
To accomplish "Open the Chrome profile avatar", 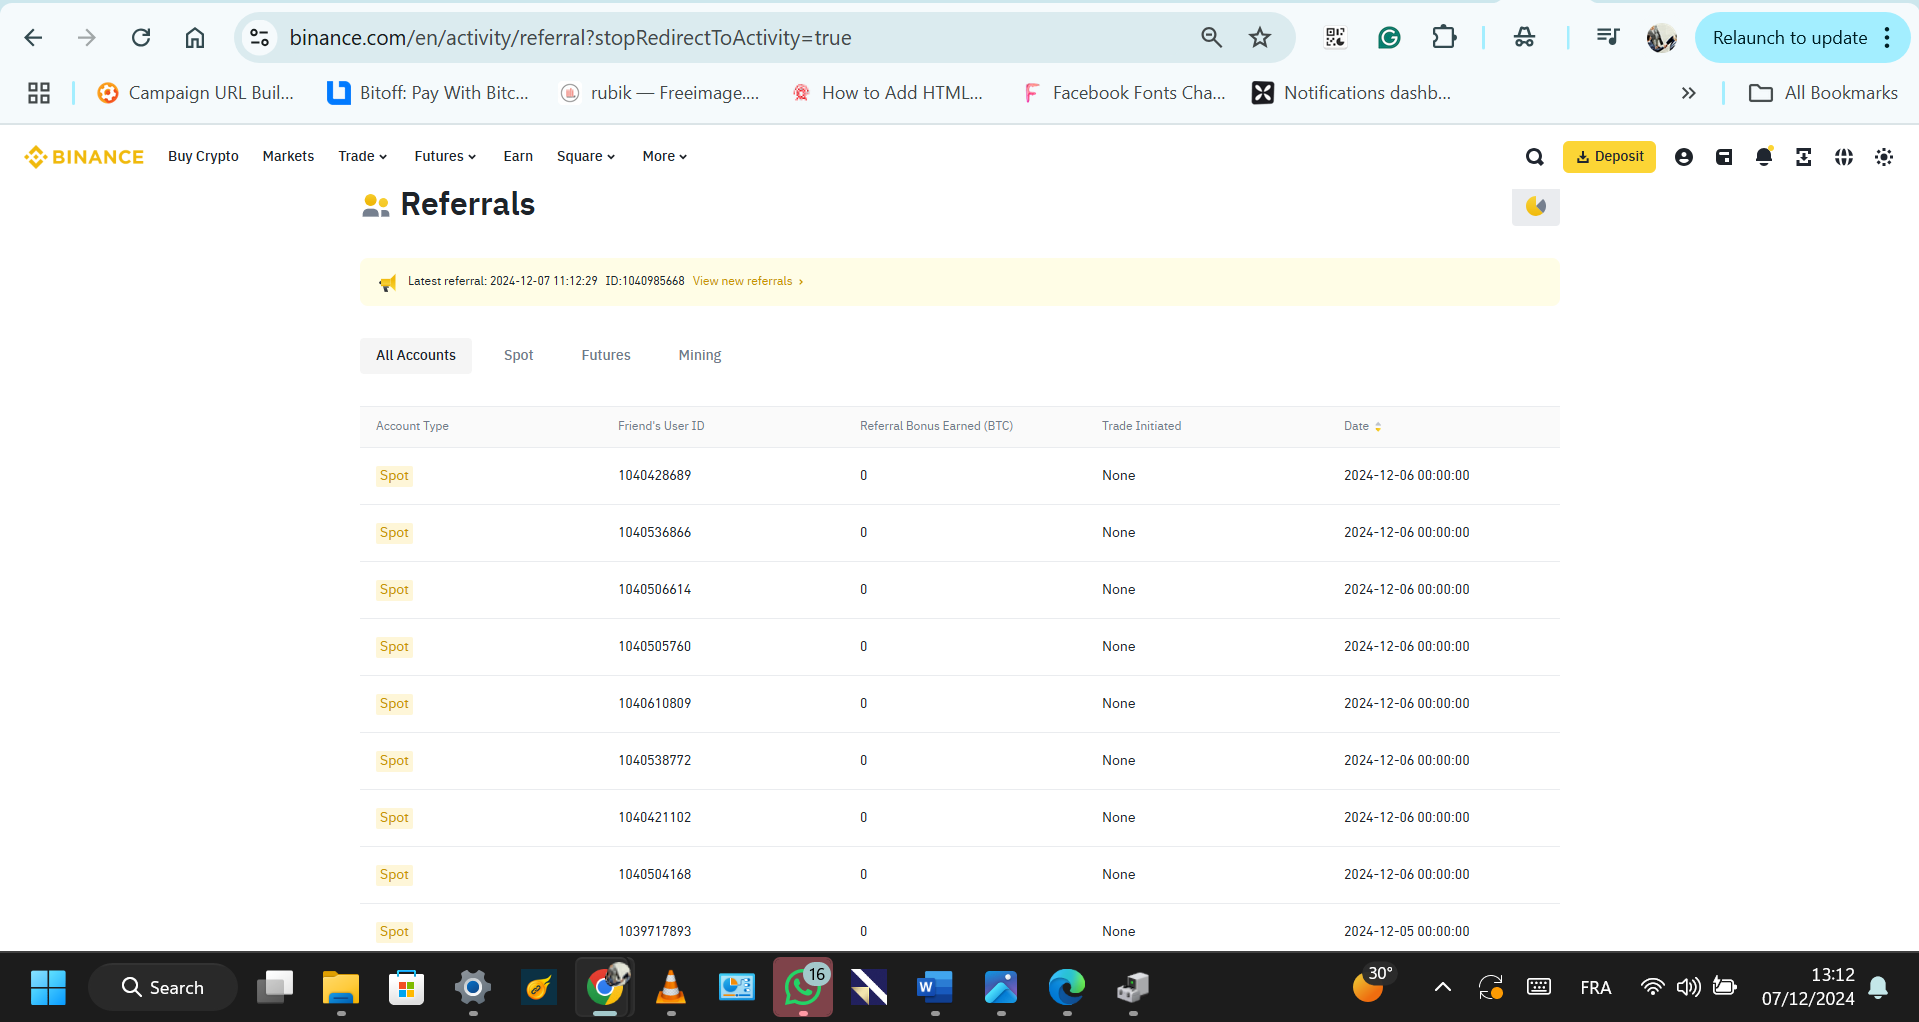I will pyautogui.click(x=1661, y=38).
